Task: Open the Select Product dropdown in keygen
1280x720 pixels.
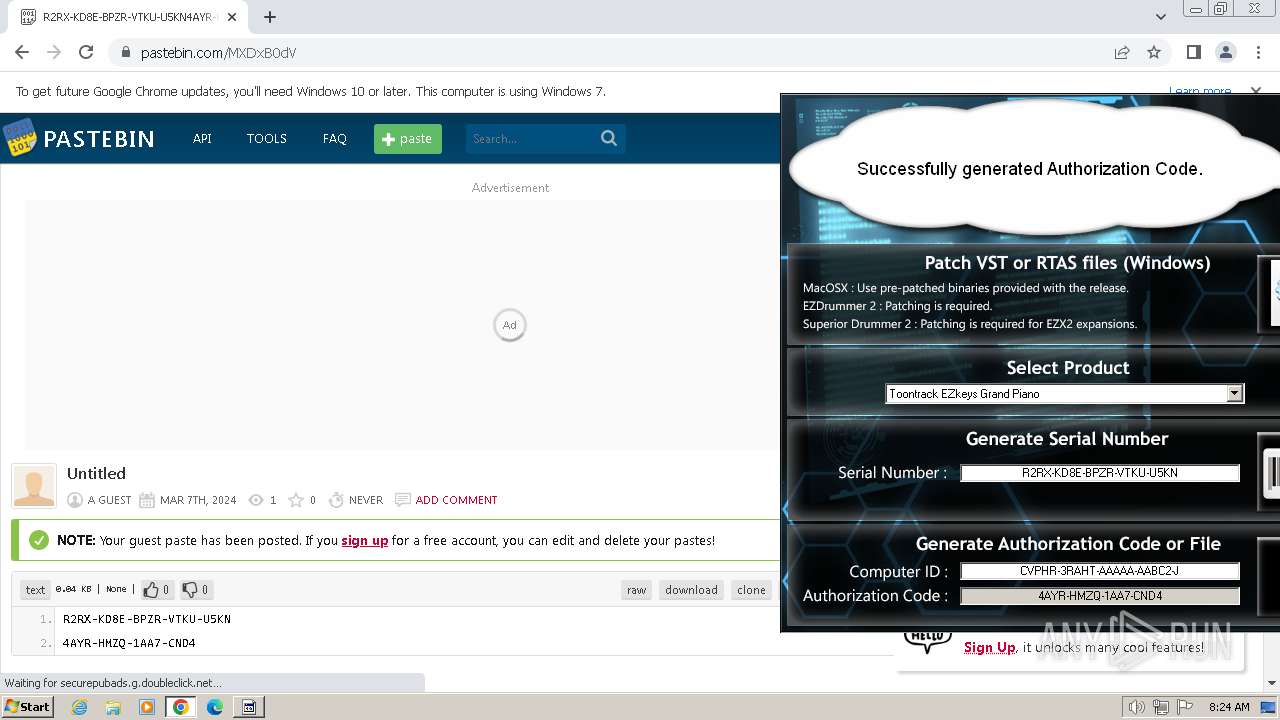Action: coord(1065,394)
